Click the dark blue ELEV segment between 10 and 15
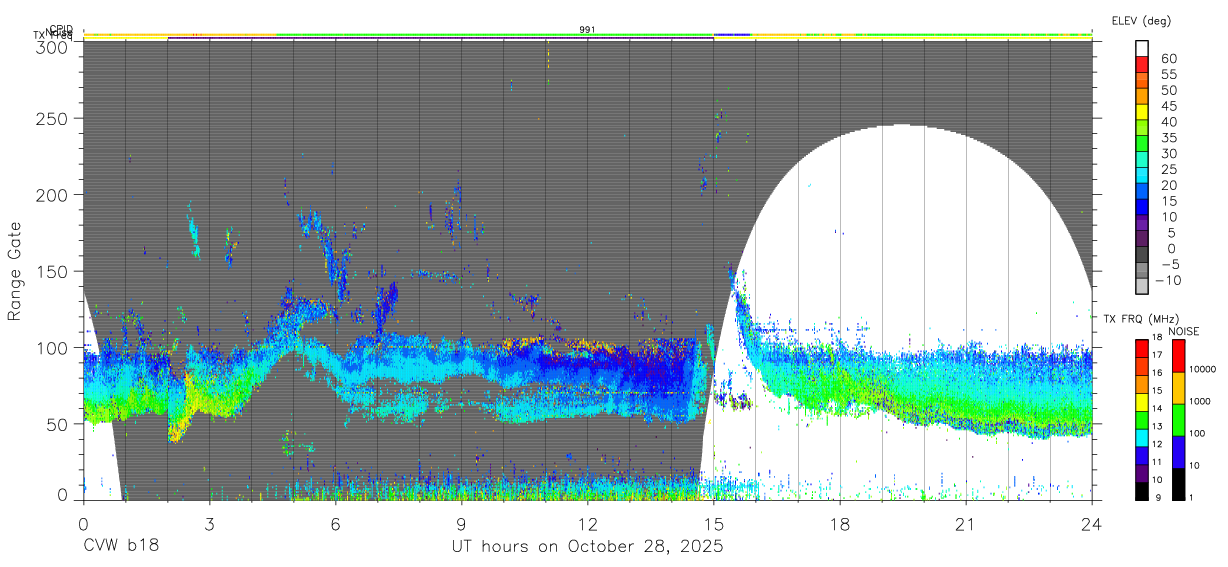 [x=1142, y=207]
